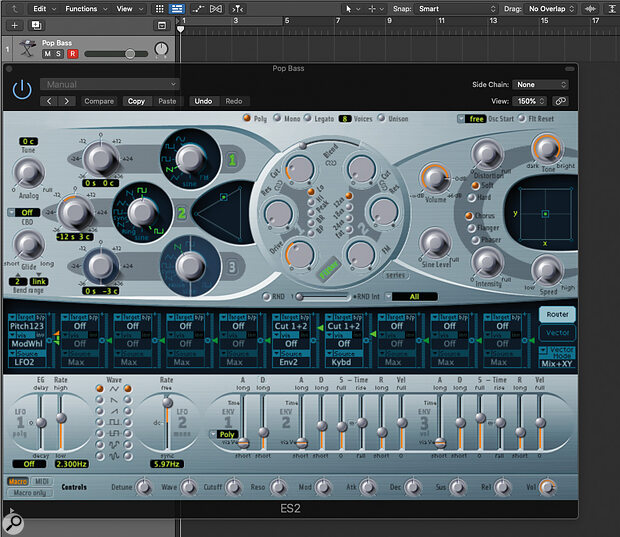Solo the Pop Bass track
The width and height of the screenshot is (620, 537).
(58, 54)
